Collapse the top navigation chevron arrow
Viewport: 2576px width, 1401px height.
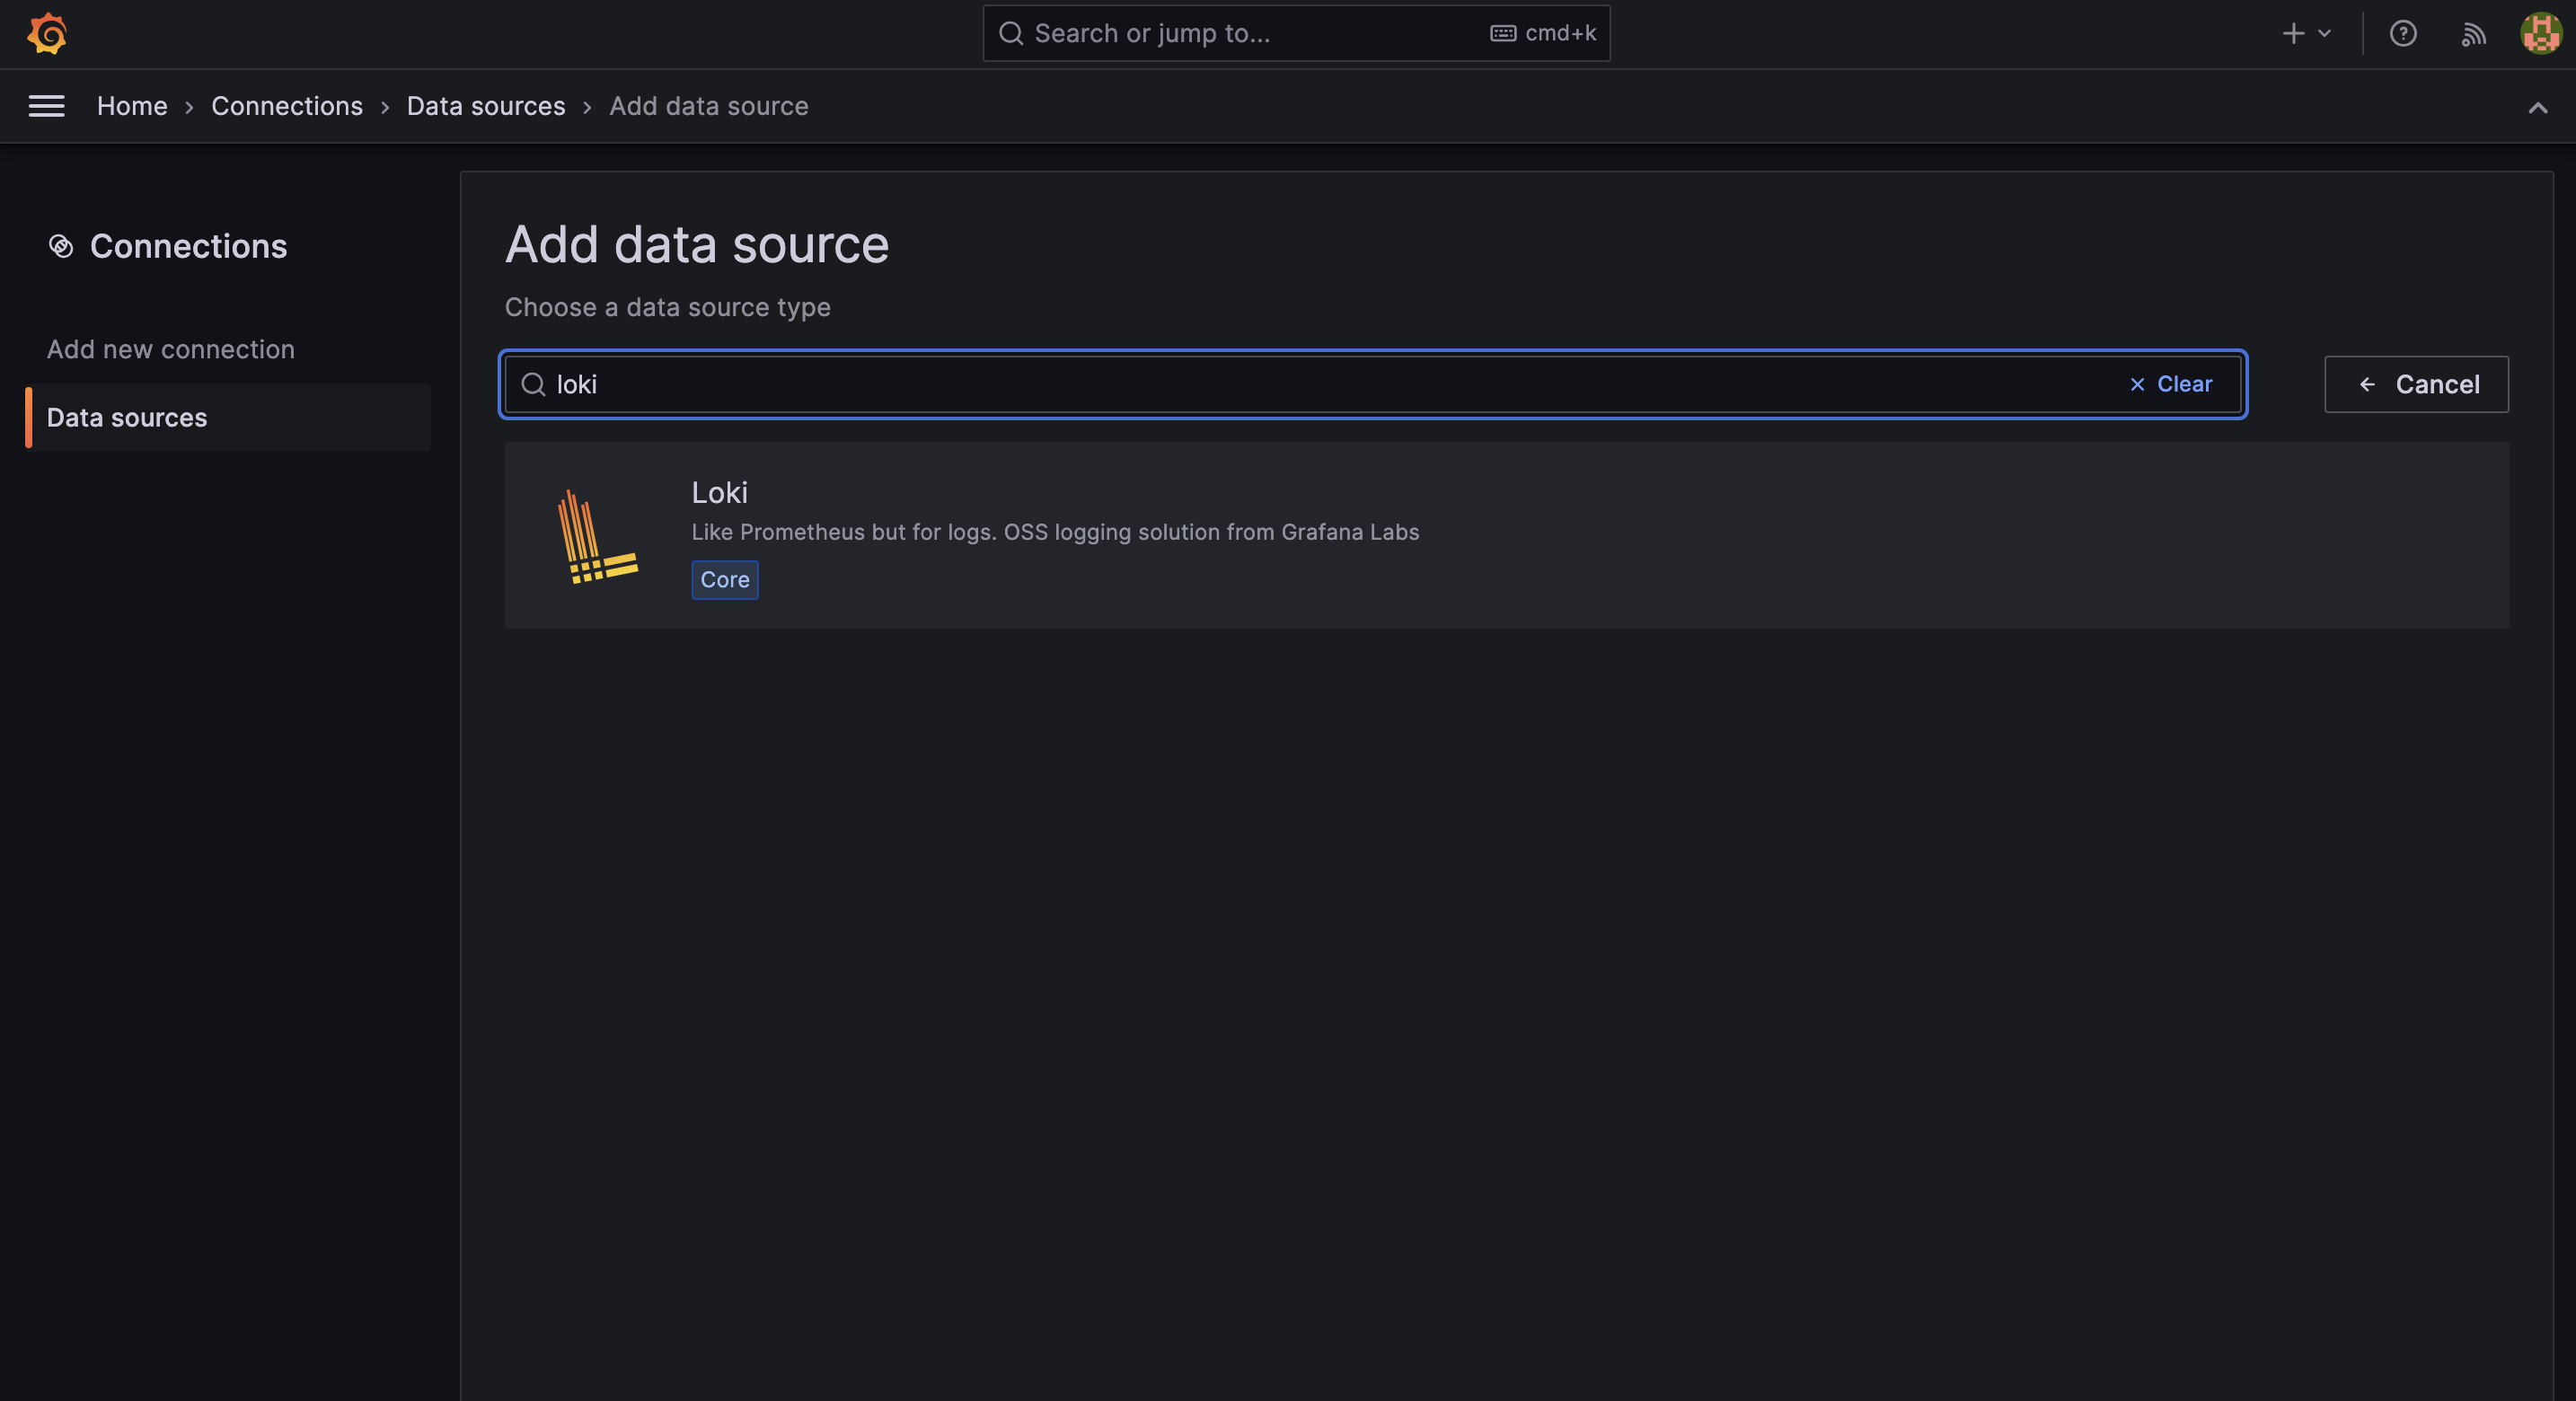click(x=2538, y=107)
